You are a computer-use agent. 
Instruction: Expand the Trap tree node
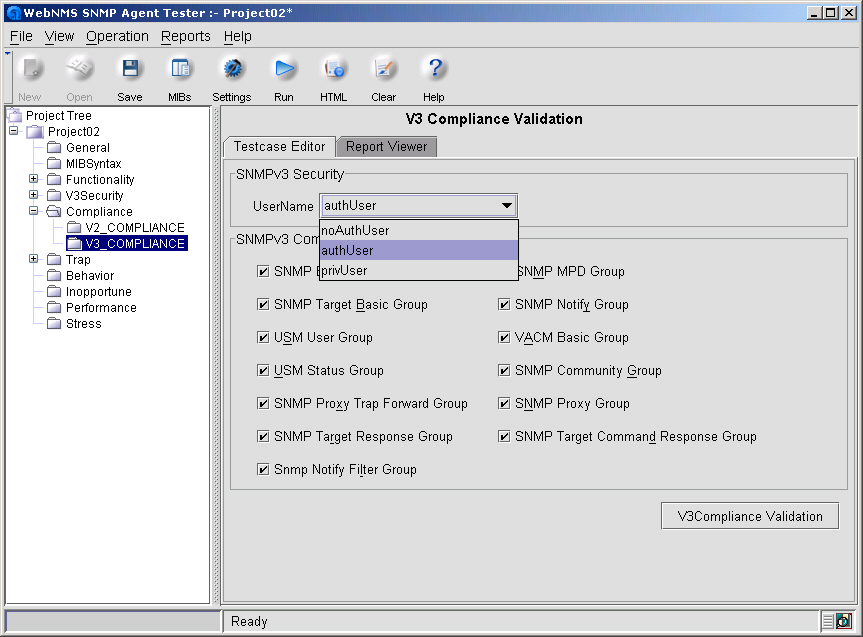click(34, 259)
